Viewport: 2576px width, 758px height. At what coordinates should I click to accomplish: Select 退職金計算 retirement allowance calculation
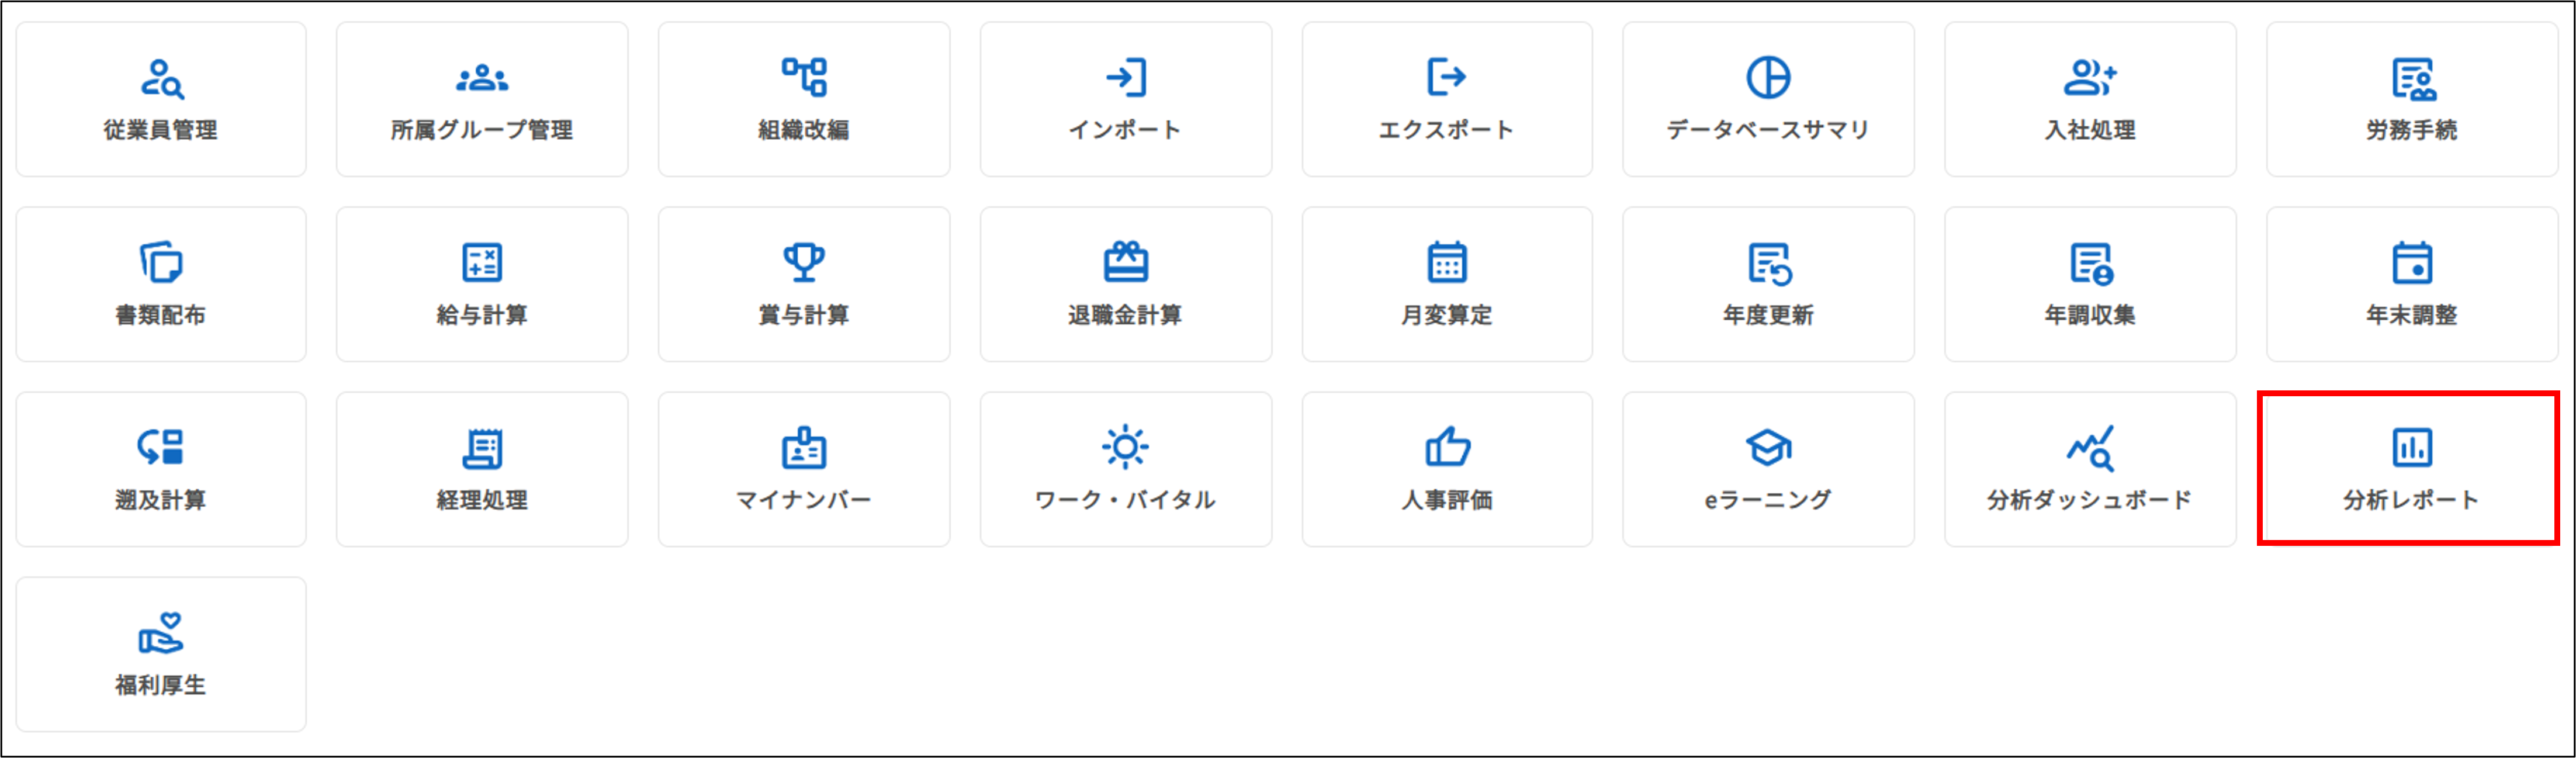click(1126, 284)
